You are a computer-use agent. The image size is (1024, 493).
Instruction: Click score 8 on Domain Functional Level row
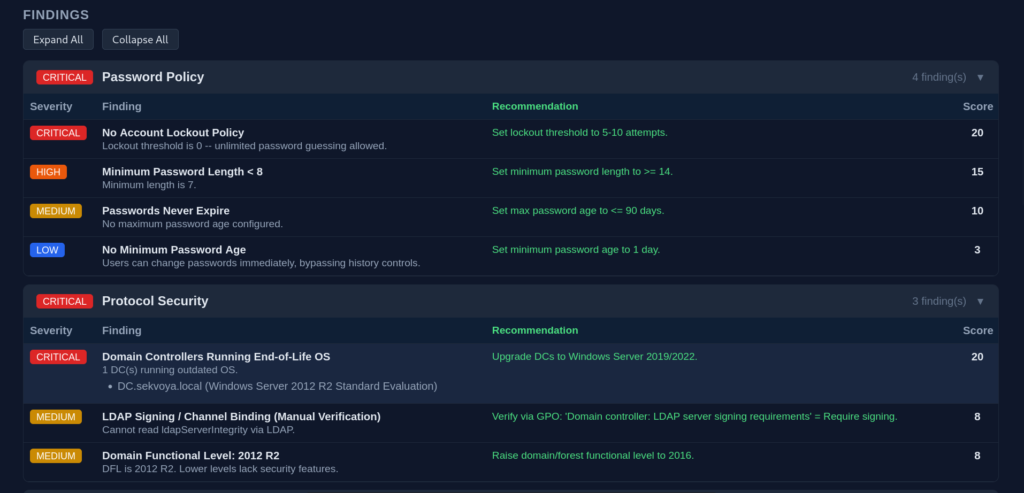[977, 456]
